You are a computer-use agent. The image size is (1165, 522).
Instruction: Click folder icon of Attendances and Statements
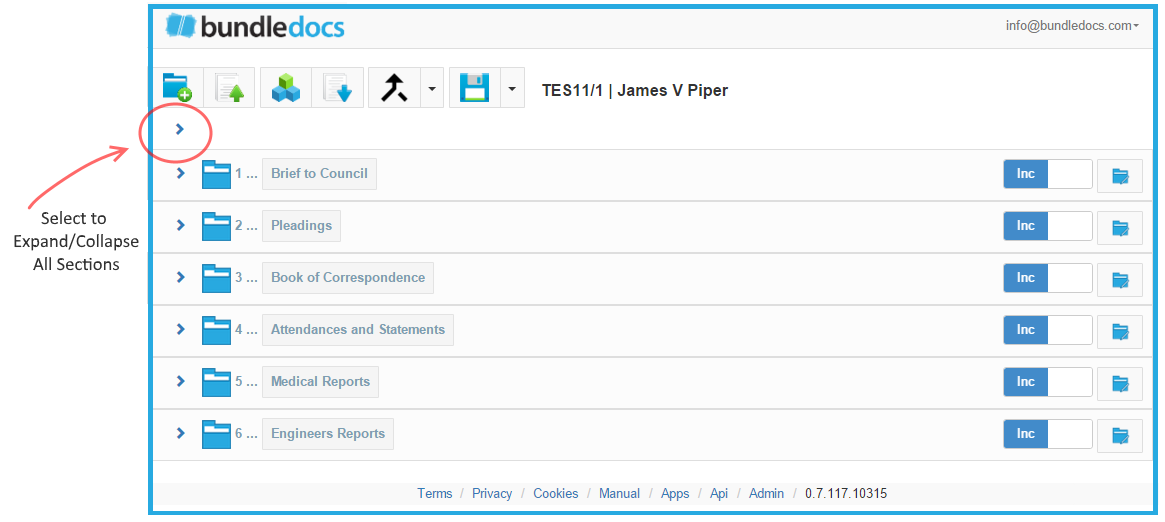coord(216,330)
